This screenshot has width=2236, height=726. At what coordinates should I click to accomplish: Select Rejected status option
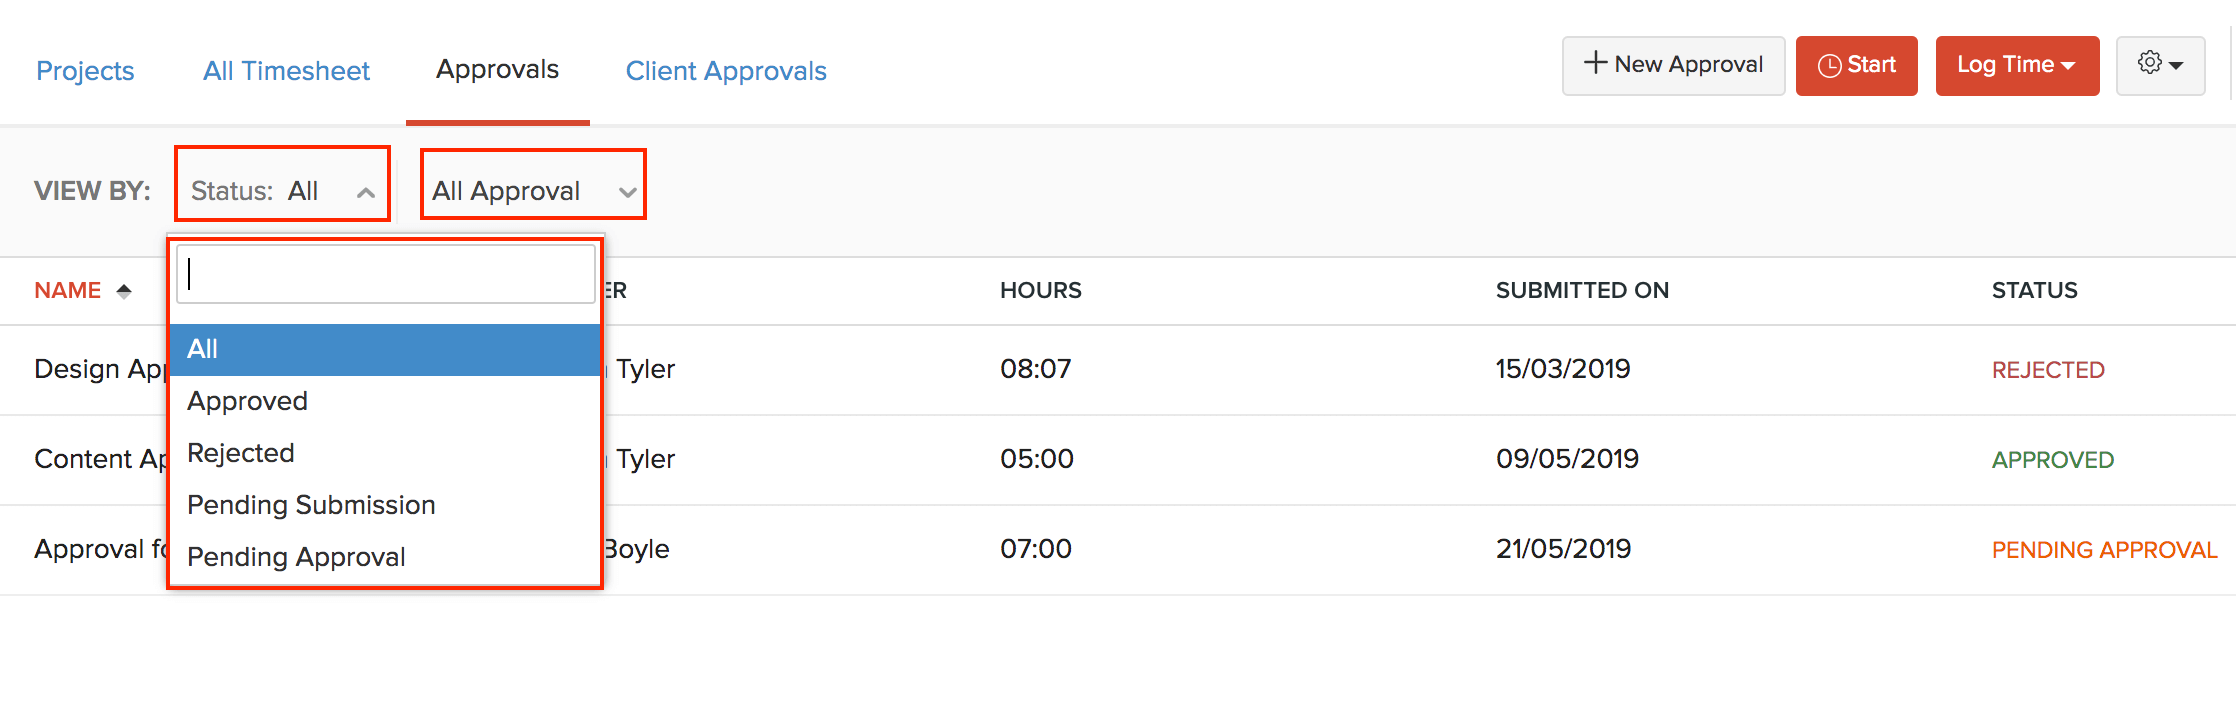(241, 453)
